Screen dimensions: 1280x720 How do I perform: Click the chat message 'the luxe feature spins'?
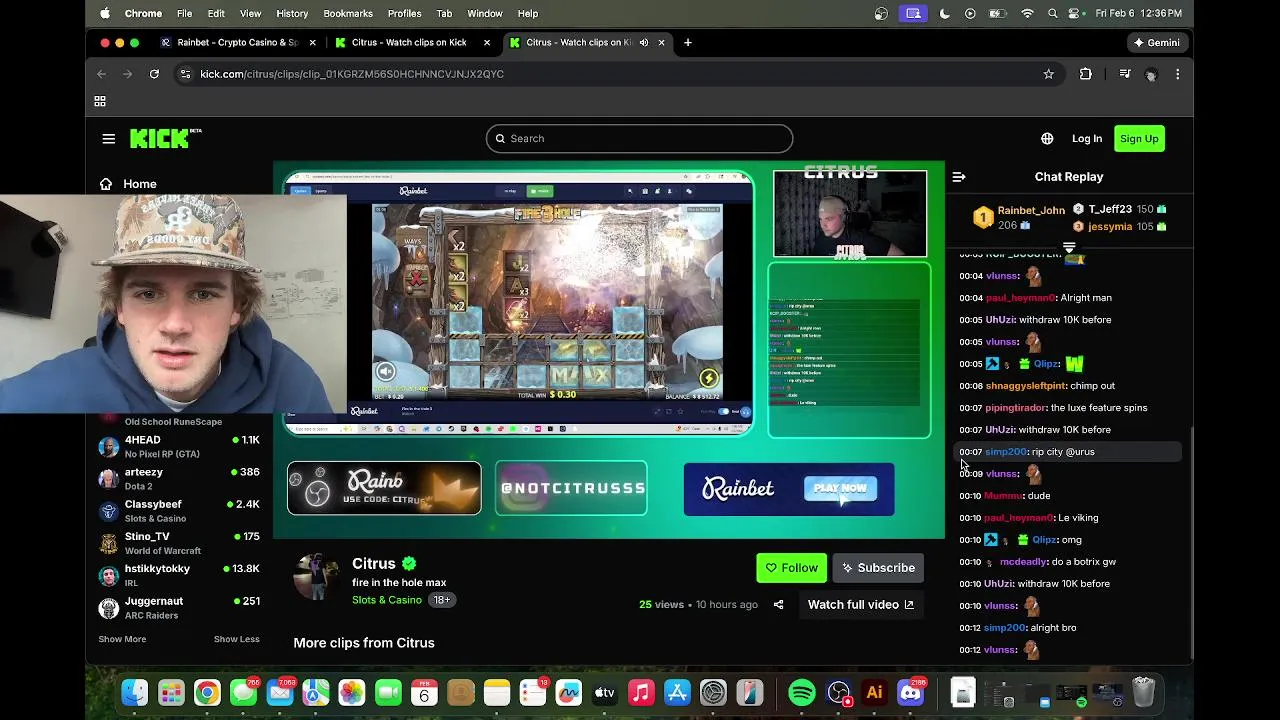(1099, 408)
